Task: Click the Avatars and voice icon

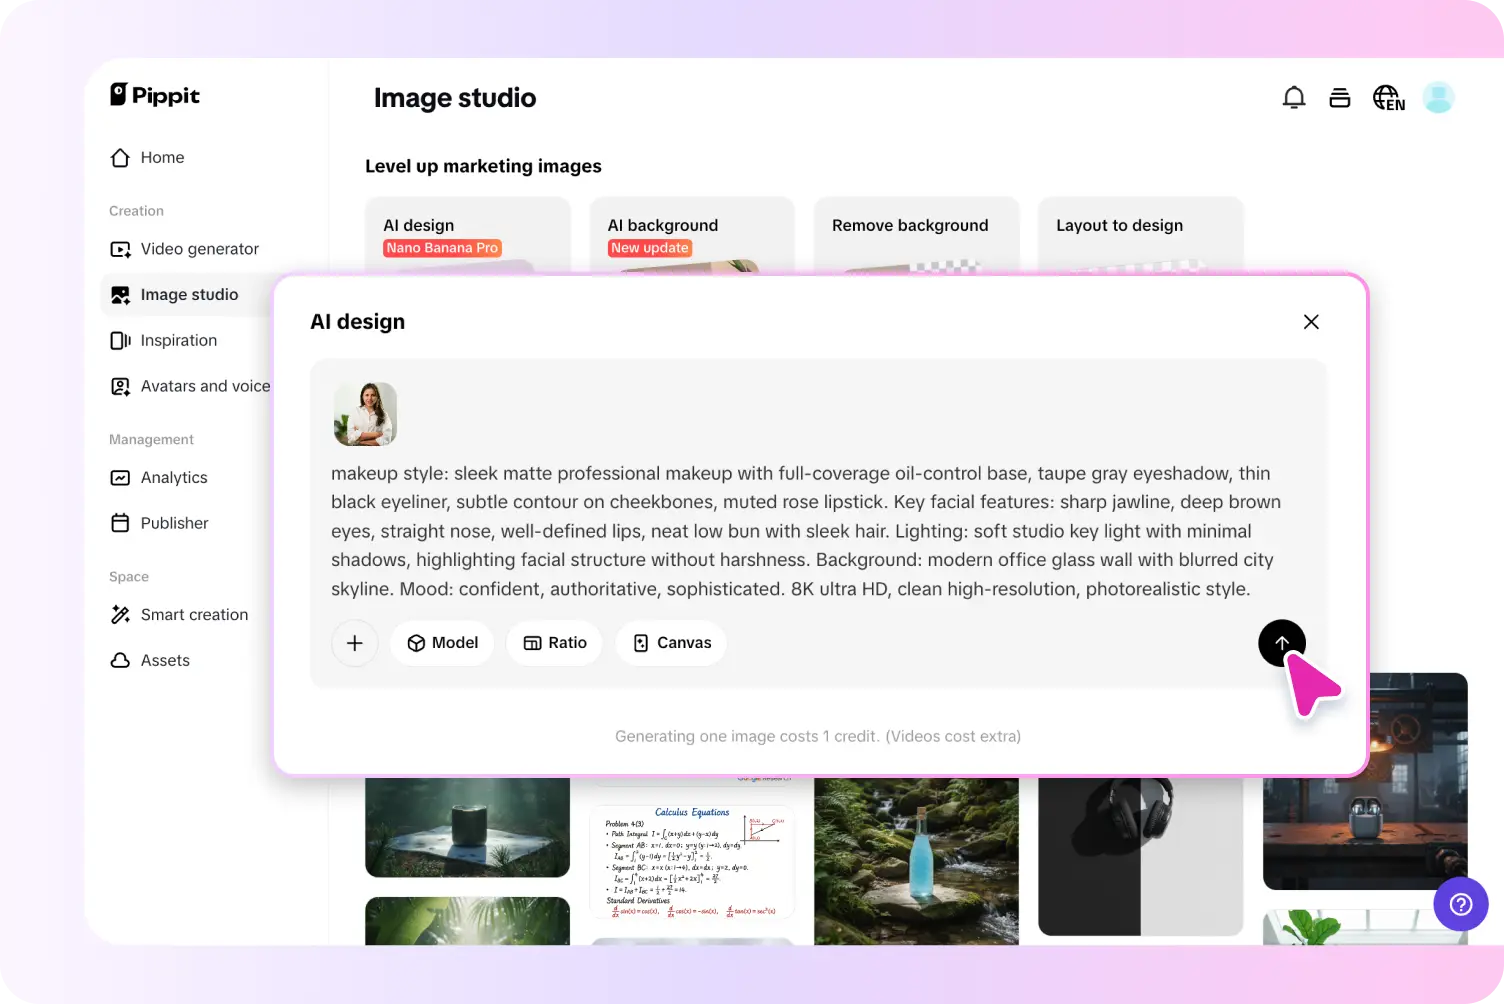Action: 120,386
